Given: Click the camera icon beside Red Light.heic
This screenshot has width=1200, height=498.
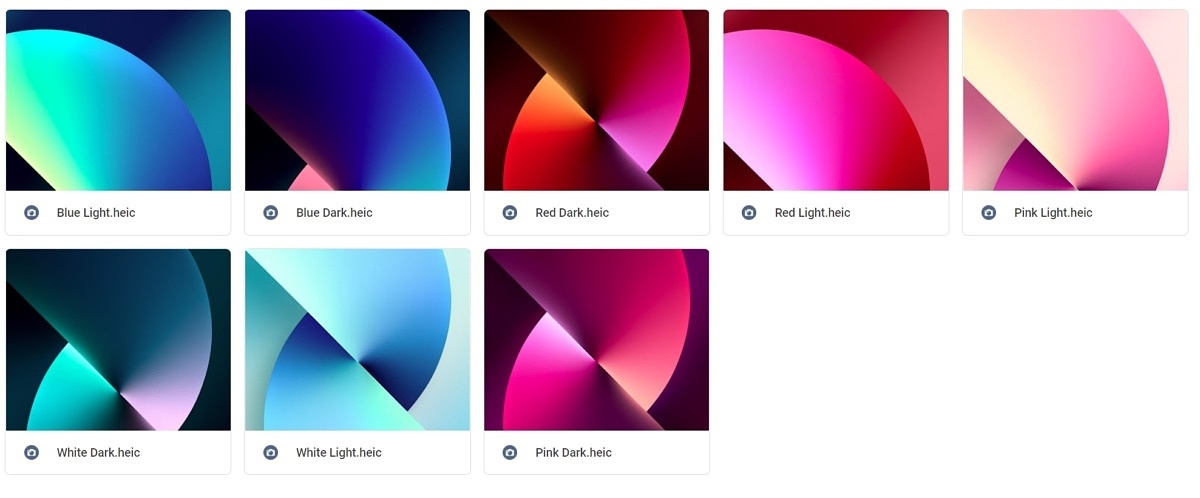Looking at the screenshot, I should (749, 213).
